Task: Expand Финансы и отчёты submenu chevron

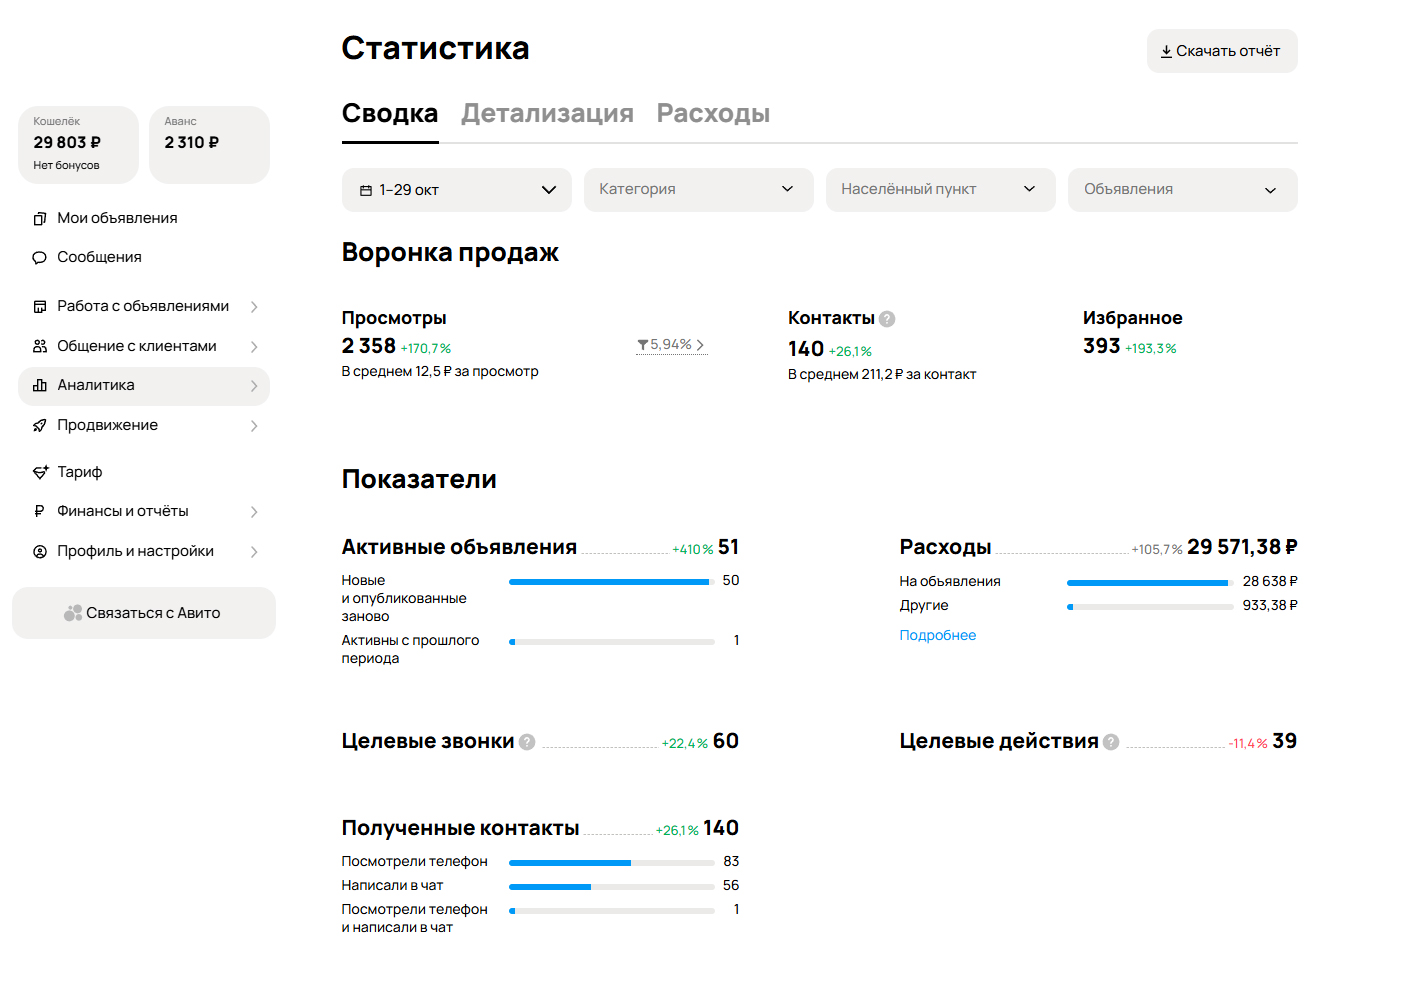Action: (254, 512)
